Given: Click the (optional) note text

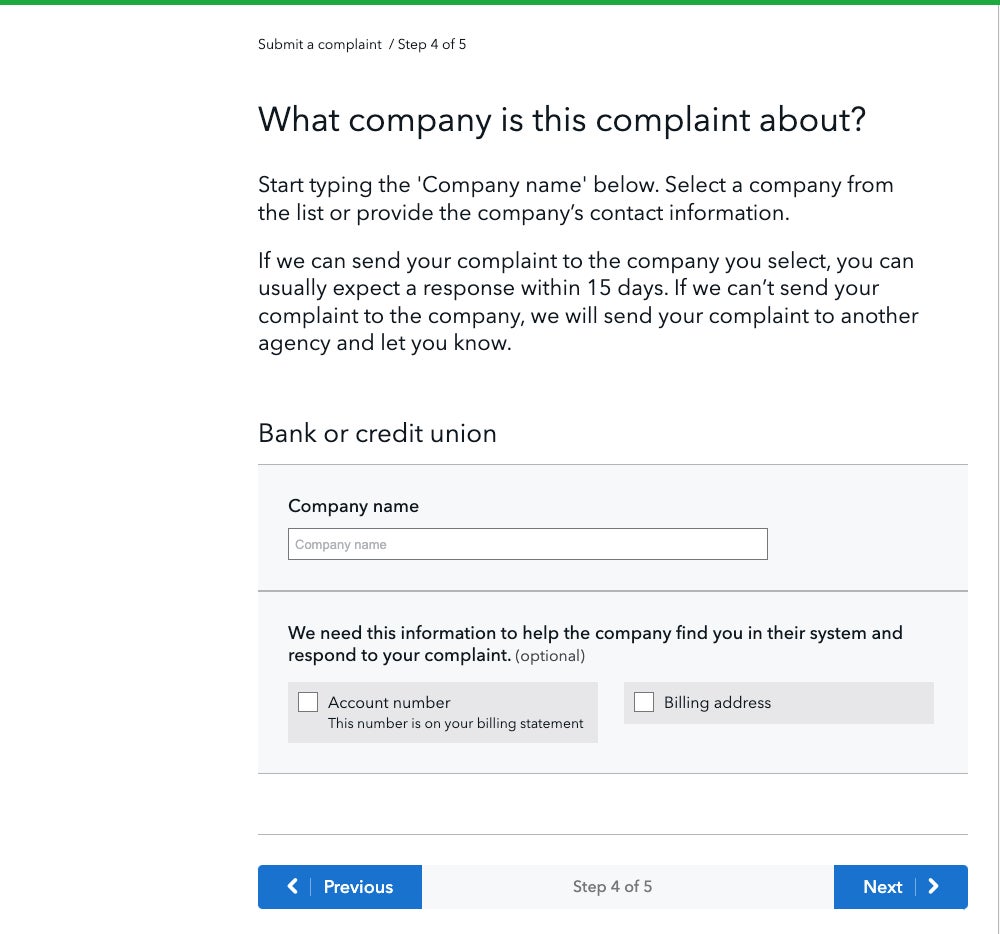Looking at the screenshot, I should 550,656.
